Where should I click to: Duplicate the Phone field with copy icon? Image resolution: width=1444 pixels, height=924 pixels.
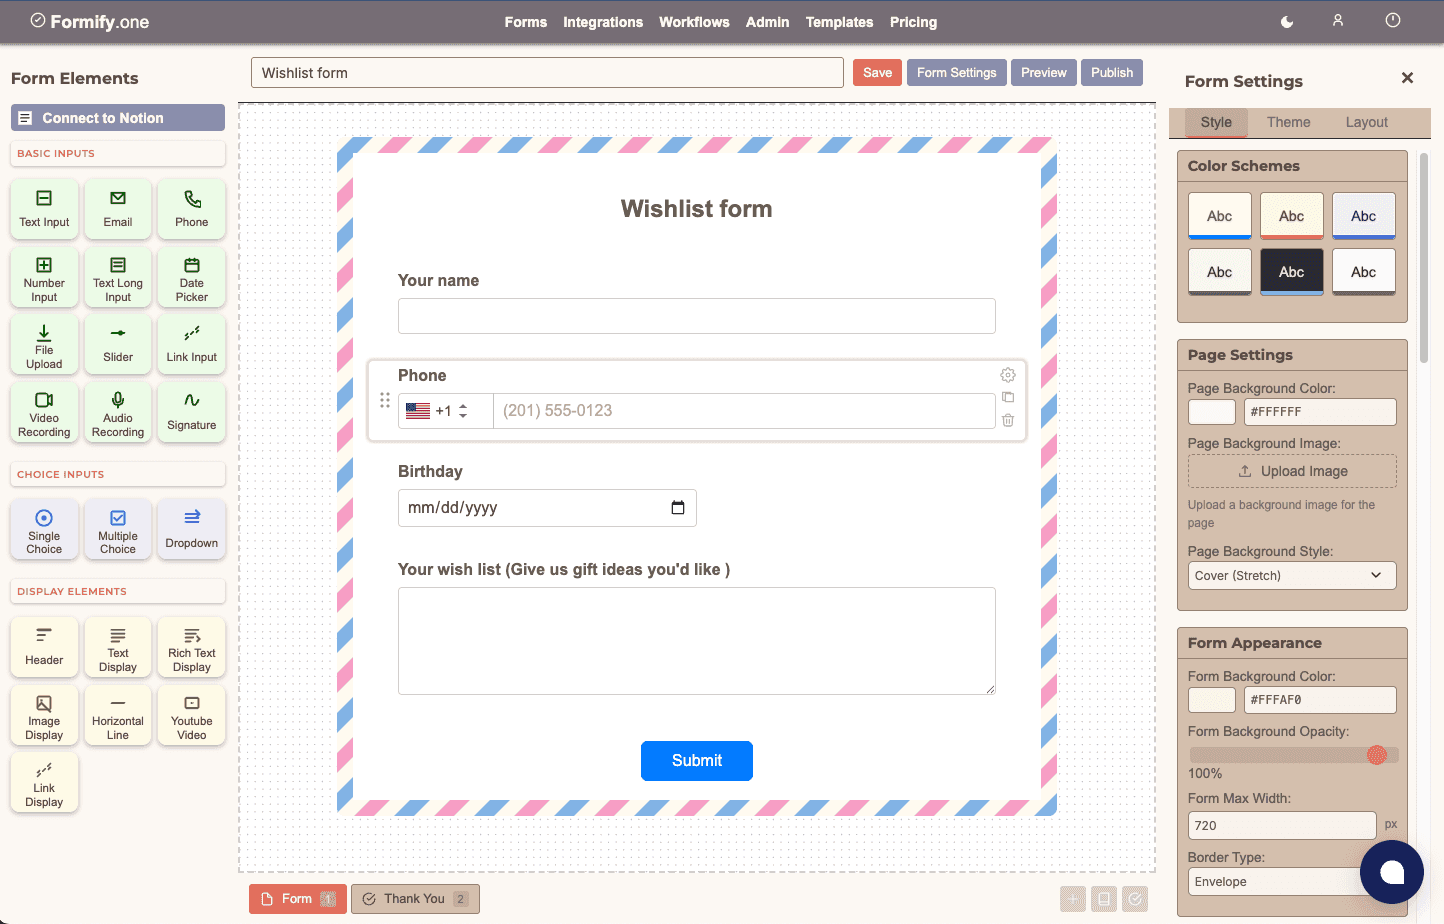1008,397
